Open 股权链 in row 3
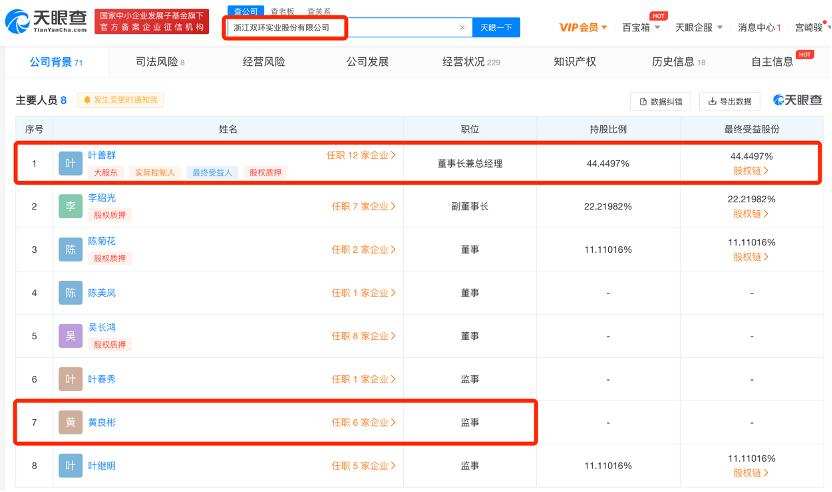This screenshot has width=832, height=492. tap(751, 257)
